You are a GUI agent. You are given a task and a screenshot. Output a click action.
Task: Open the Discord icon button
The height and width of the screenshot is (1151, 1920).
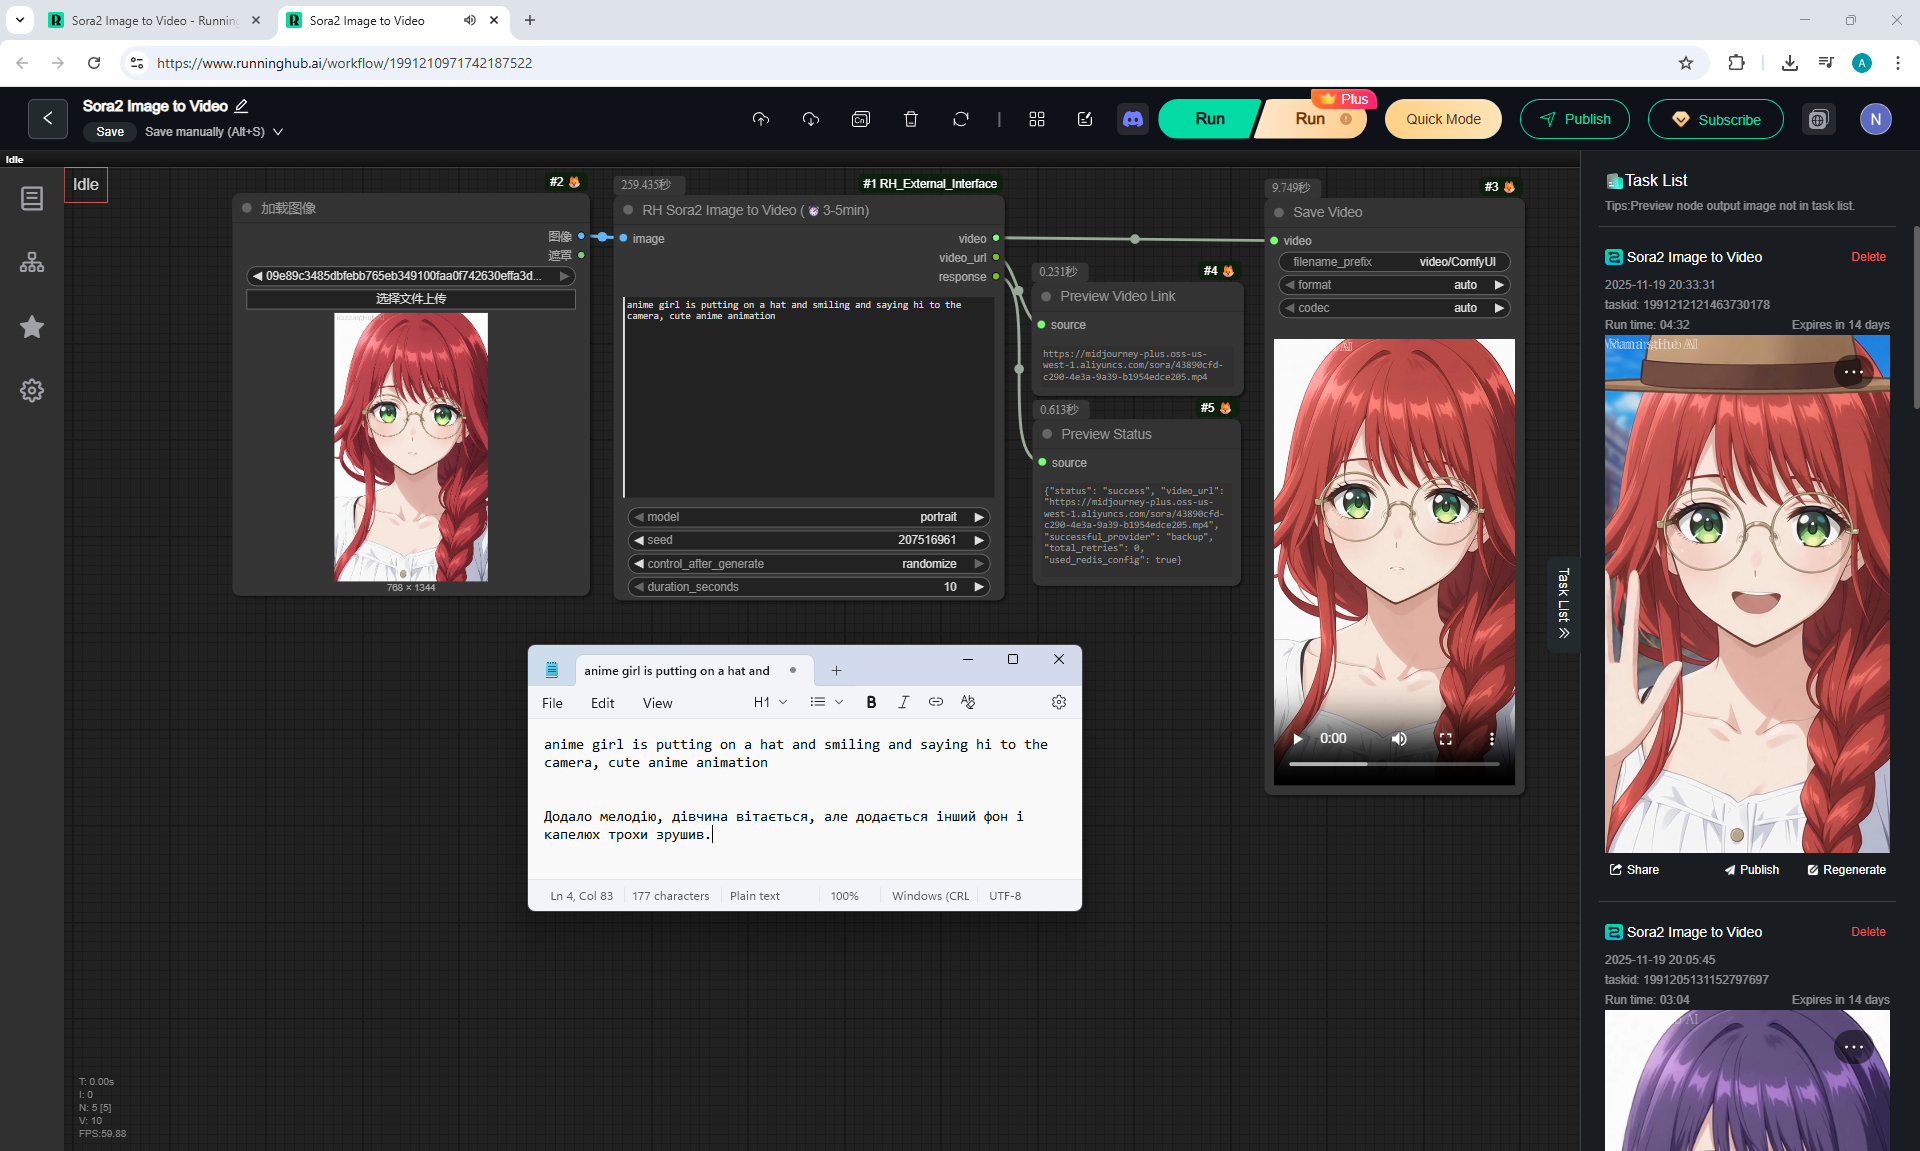1132,119
